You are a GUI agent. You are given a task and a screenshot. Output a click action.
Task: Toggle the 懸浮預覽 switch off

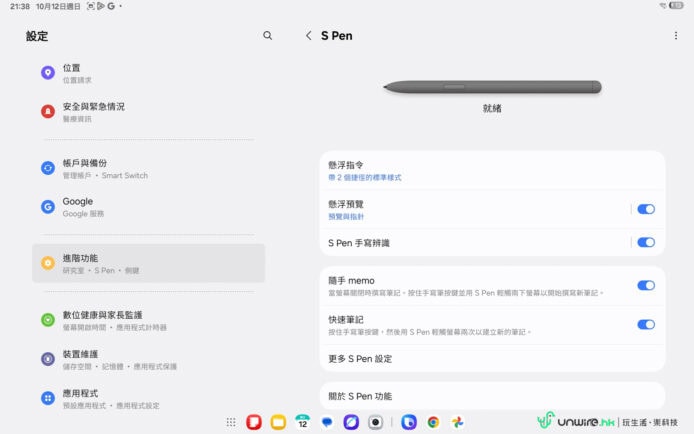646,209
